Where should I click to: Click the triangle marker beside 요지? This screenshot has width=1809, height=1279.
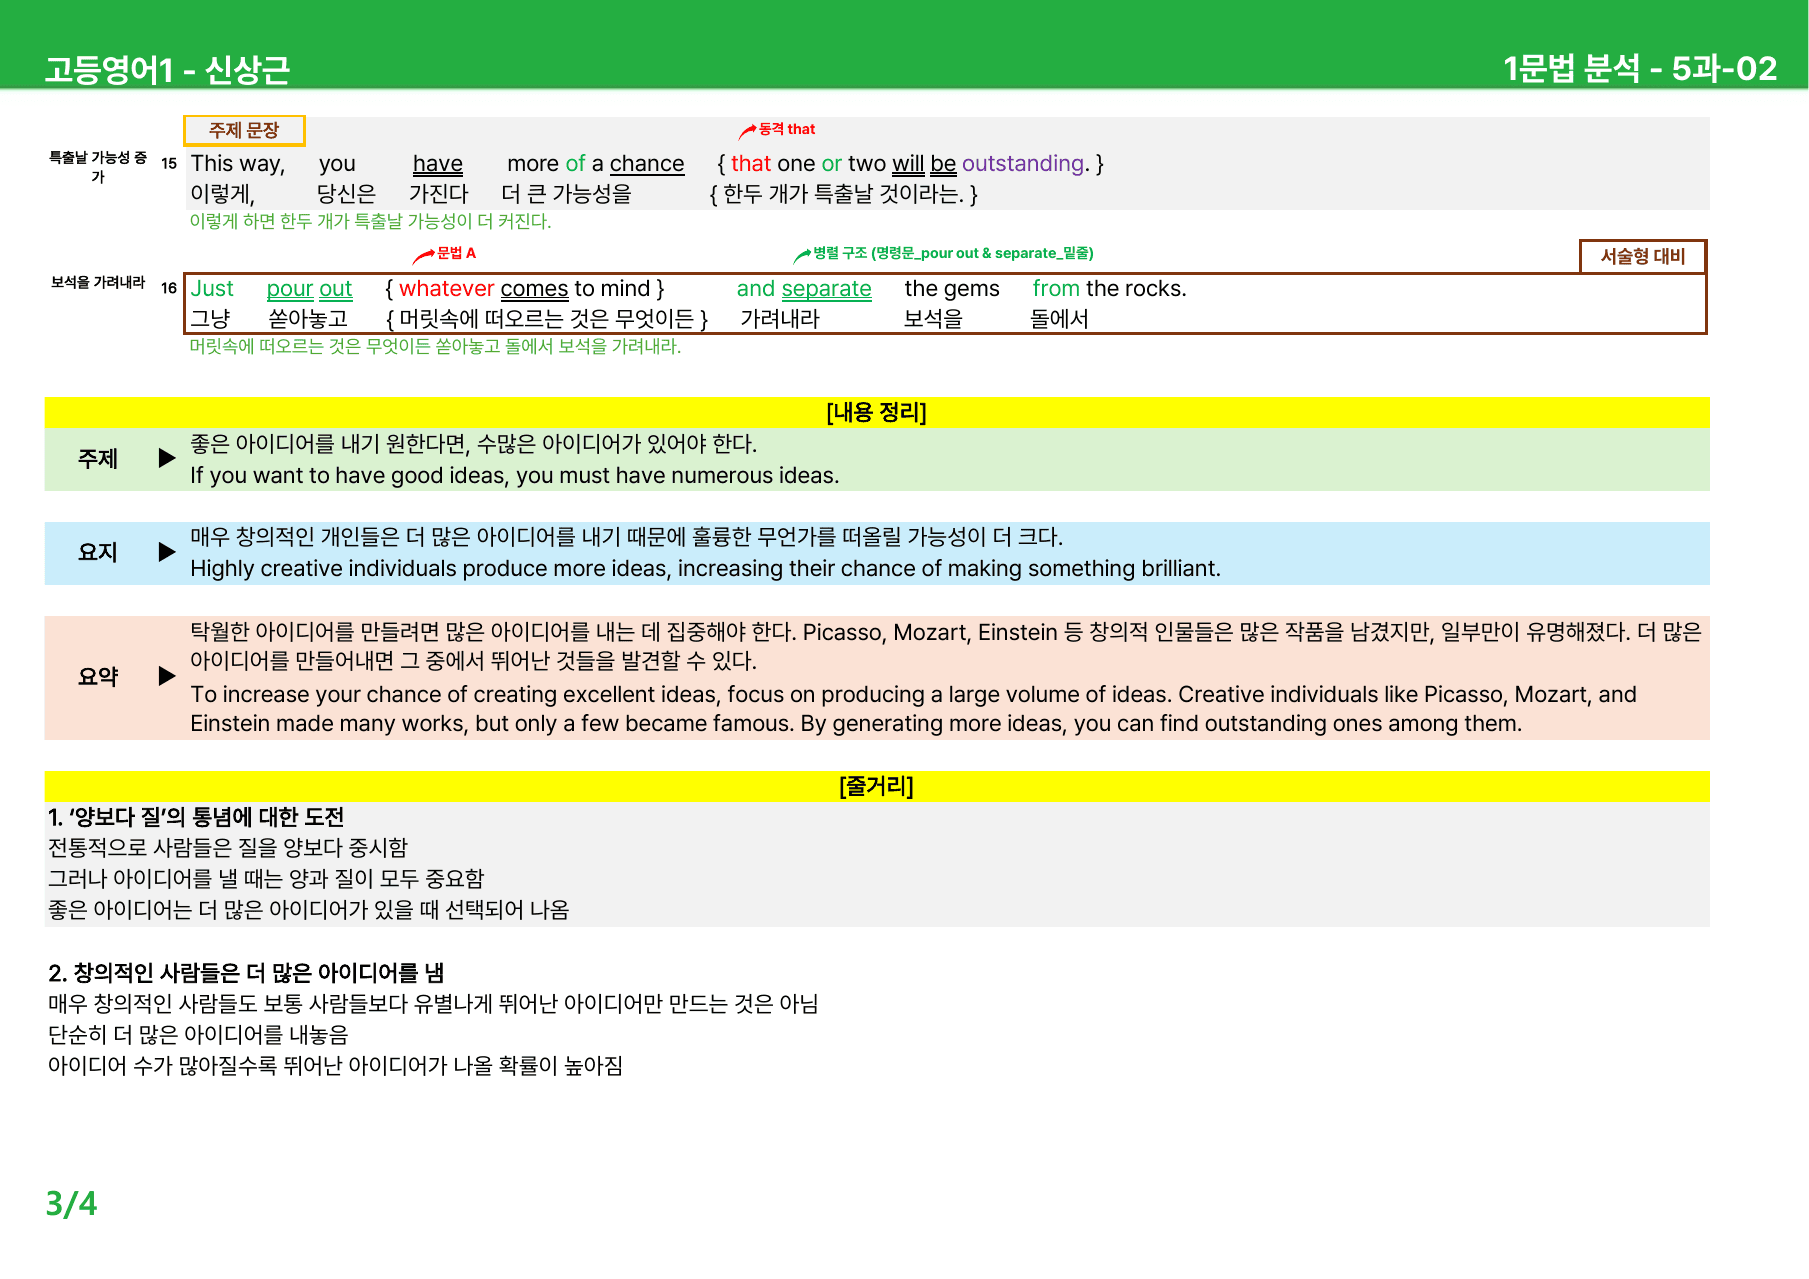pyautogui.click(x=167, y=551)
